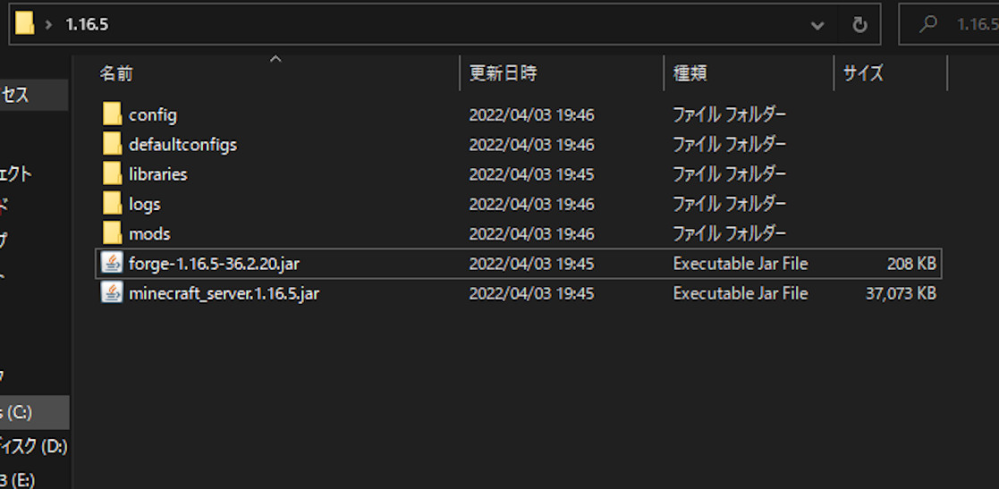
Task: Click the refresh button beside address bar
Action: pos(859,25)
